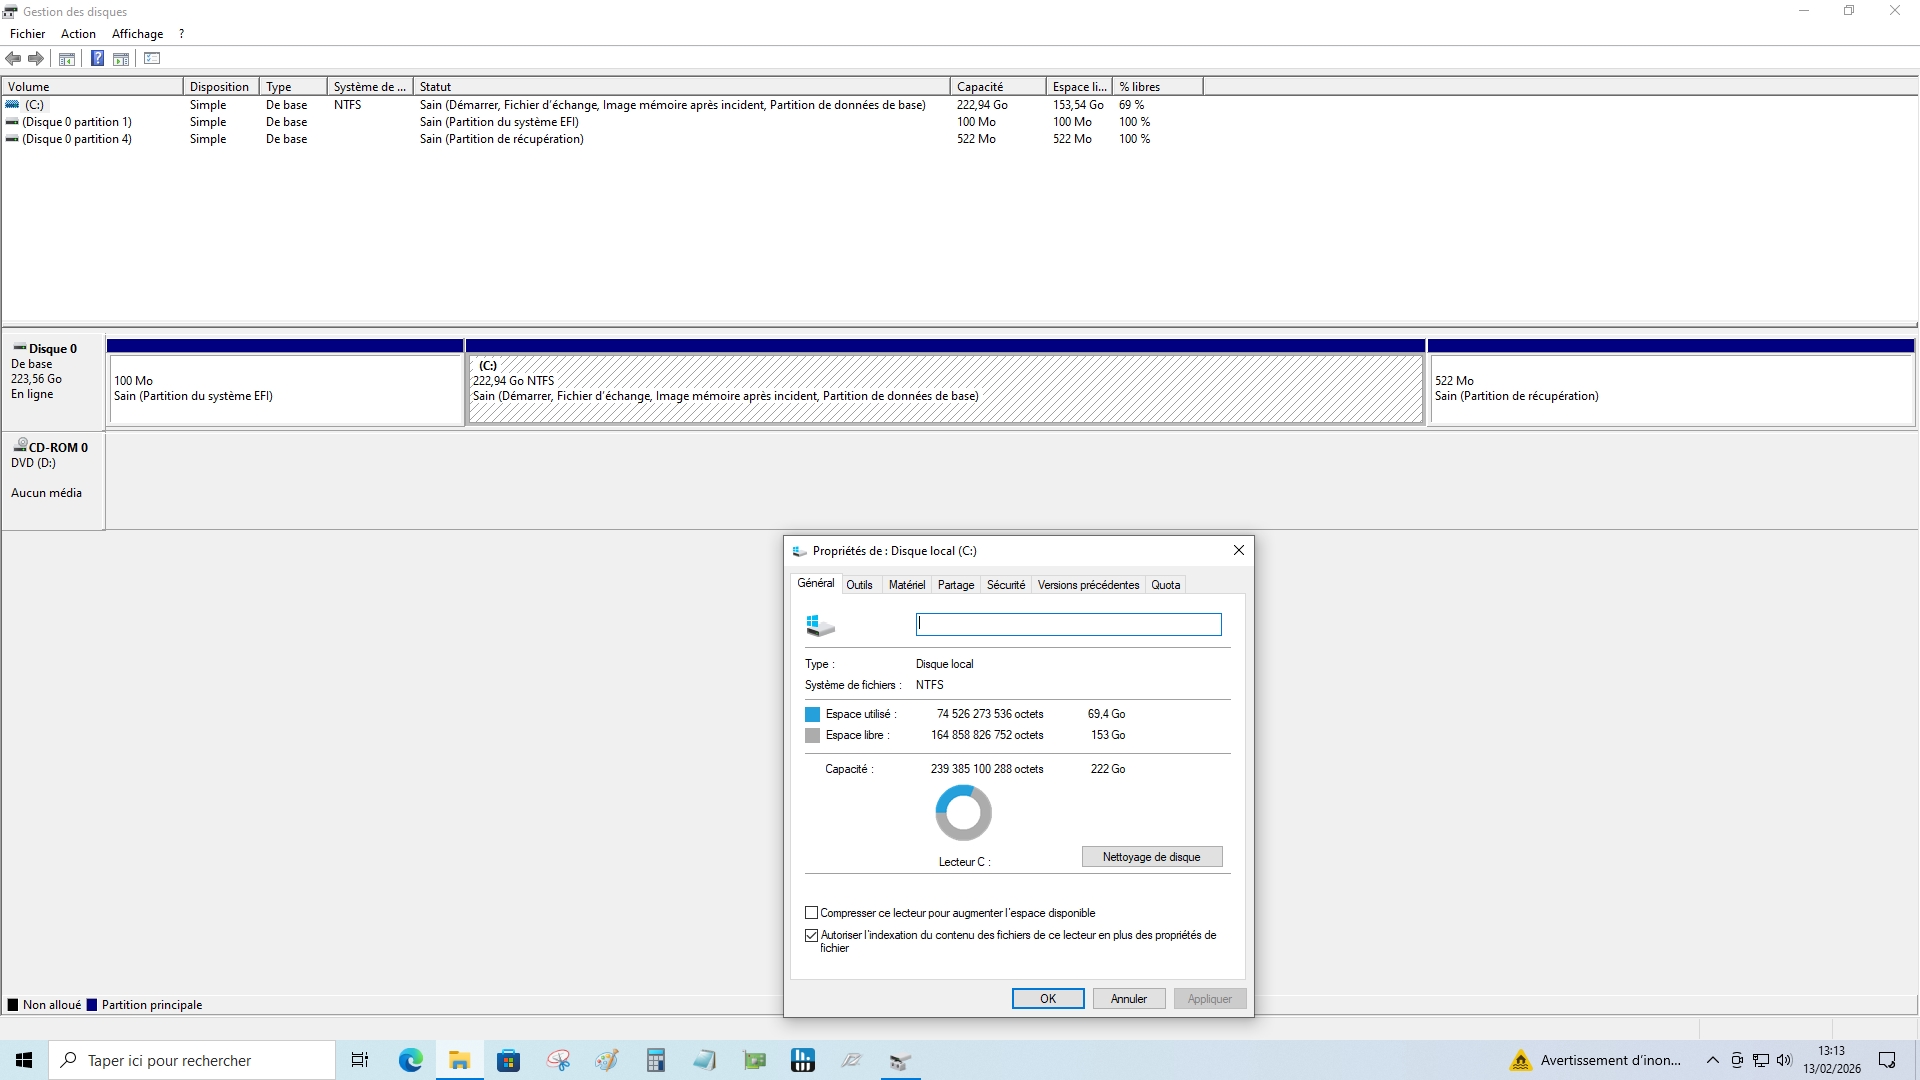Viewport: 1920px width, 1080px height.
Task: Click the drive label text field
Action: [x=1068, y=625]
